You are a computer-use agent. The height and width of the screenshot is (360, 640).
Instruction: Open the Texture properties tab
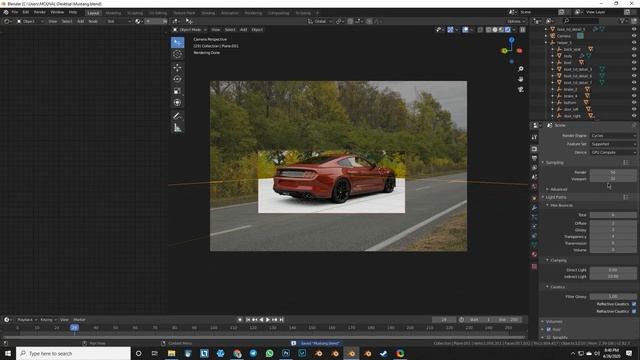pyautogui.click(x=534, y=267)
